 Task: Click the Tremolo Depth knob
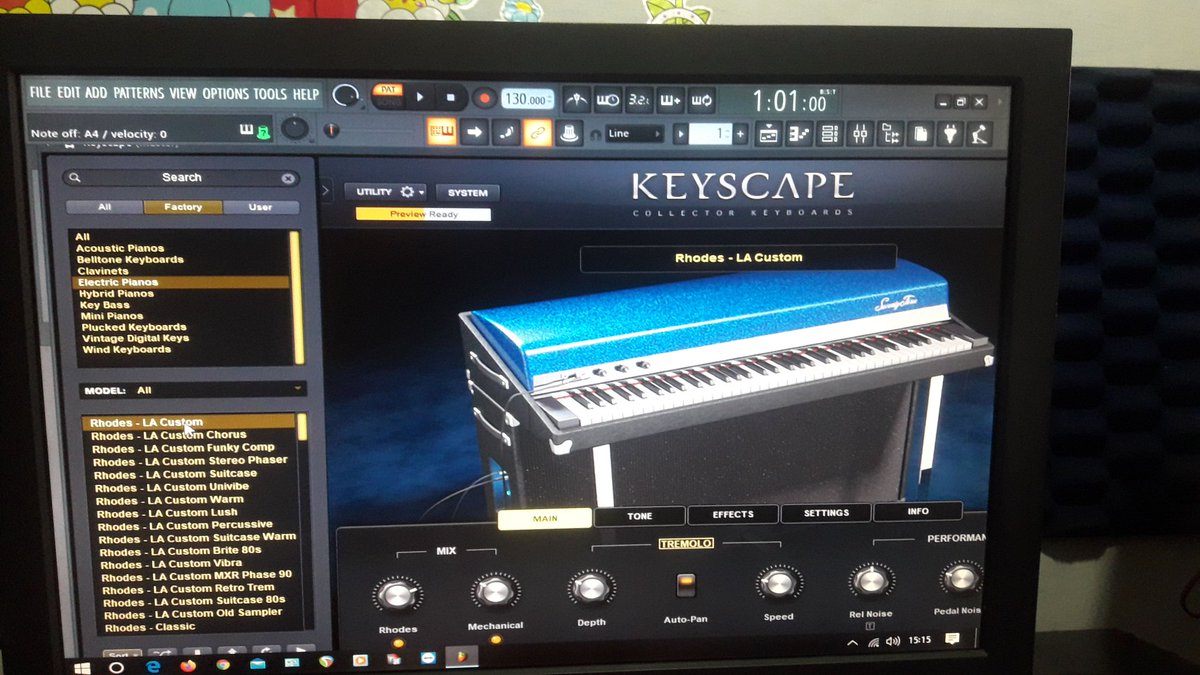[x=590, y=588]
